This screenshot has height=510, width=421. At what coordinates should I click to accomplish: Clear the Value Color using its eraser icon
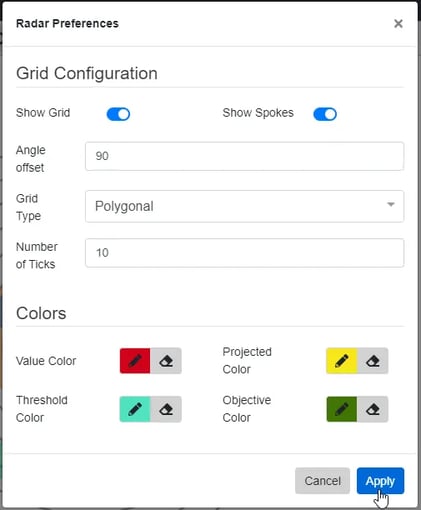click(166, 361)
